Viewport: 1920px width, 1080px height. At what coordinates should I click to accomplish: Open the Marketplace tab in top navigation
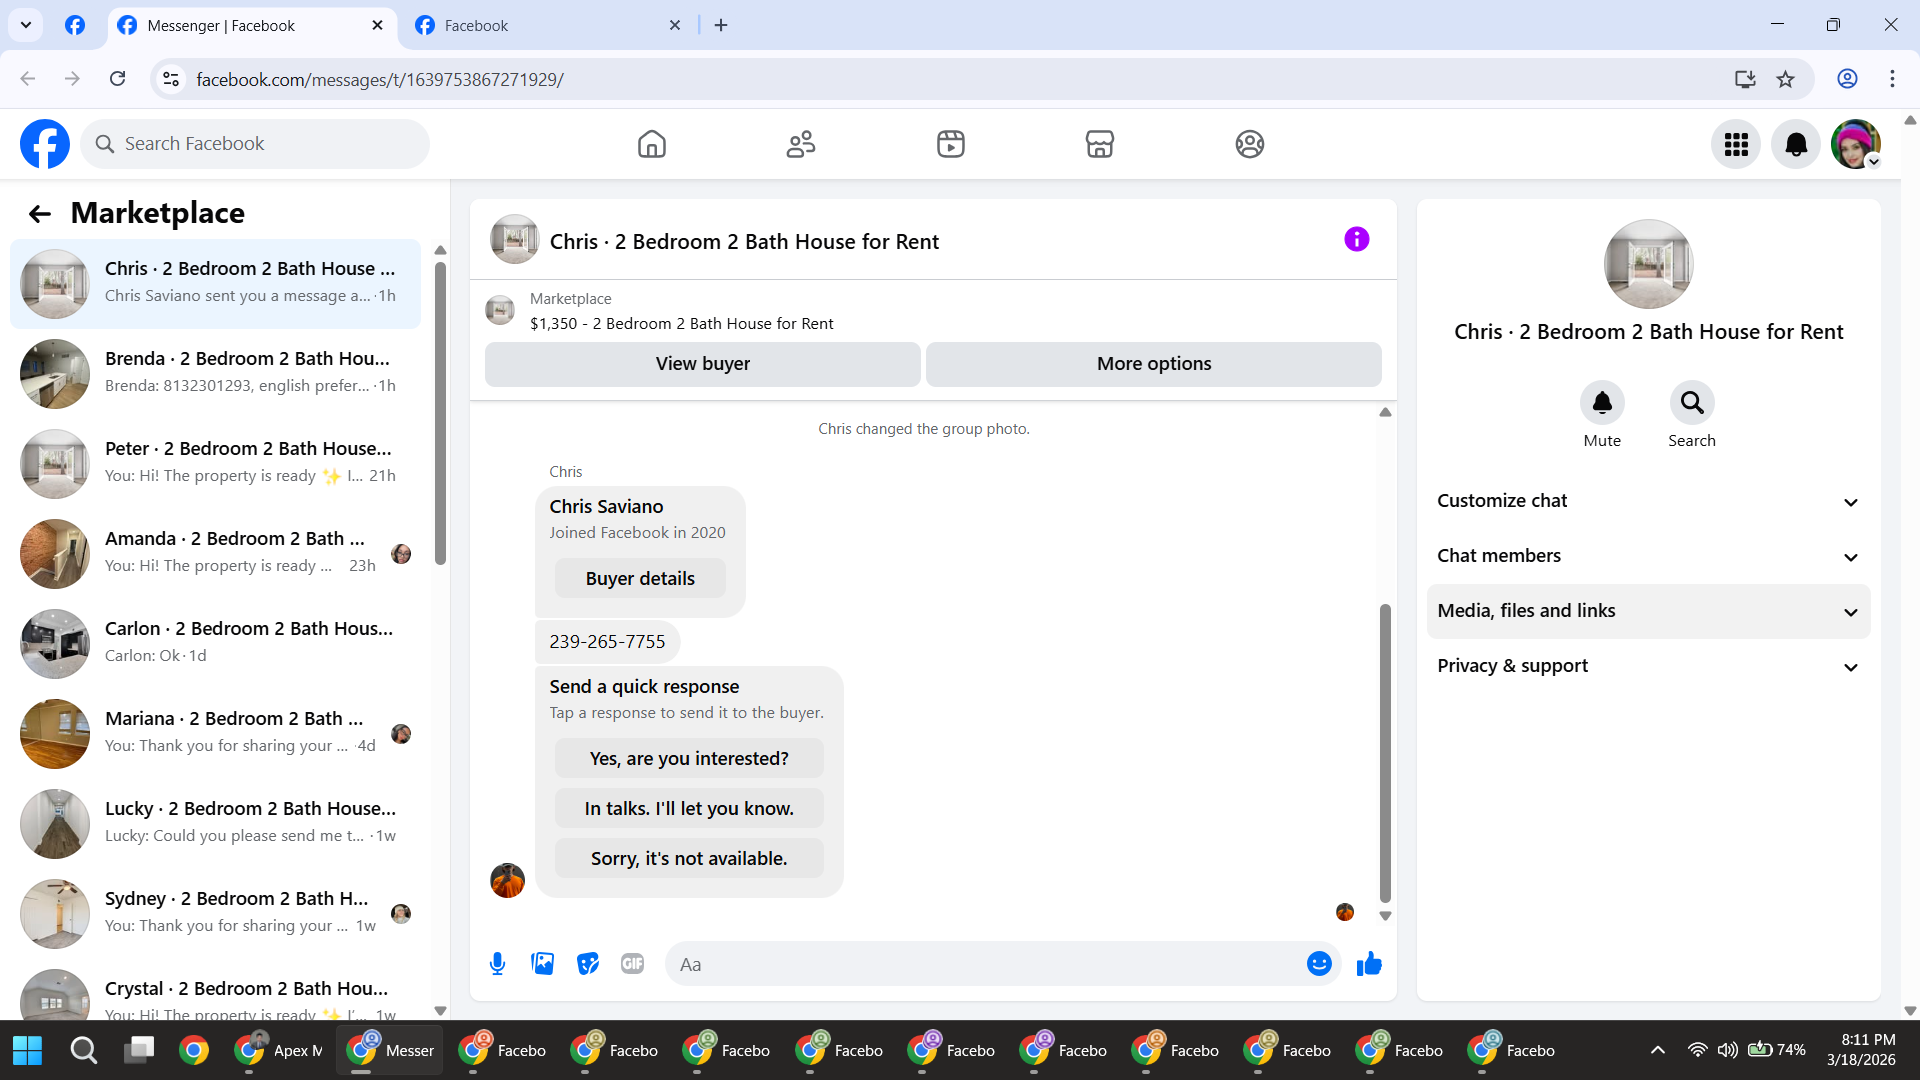coord(1099,145)
